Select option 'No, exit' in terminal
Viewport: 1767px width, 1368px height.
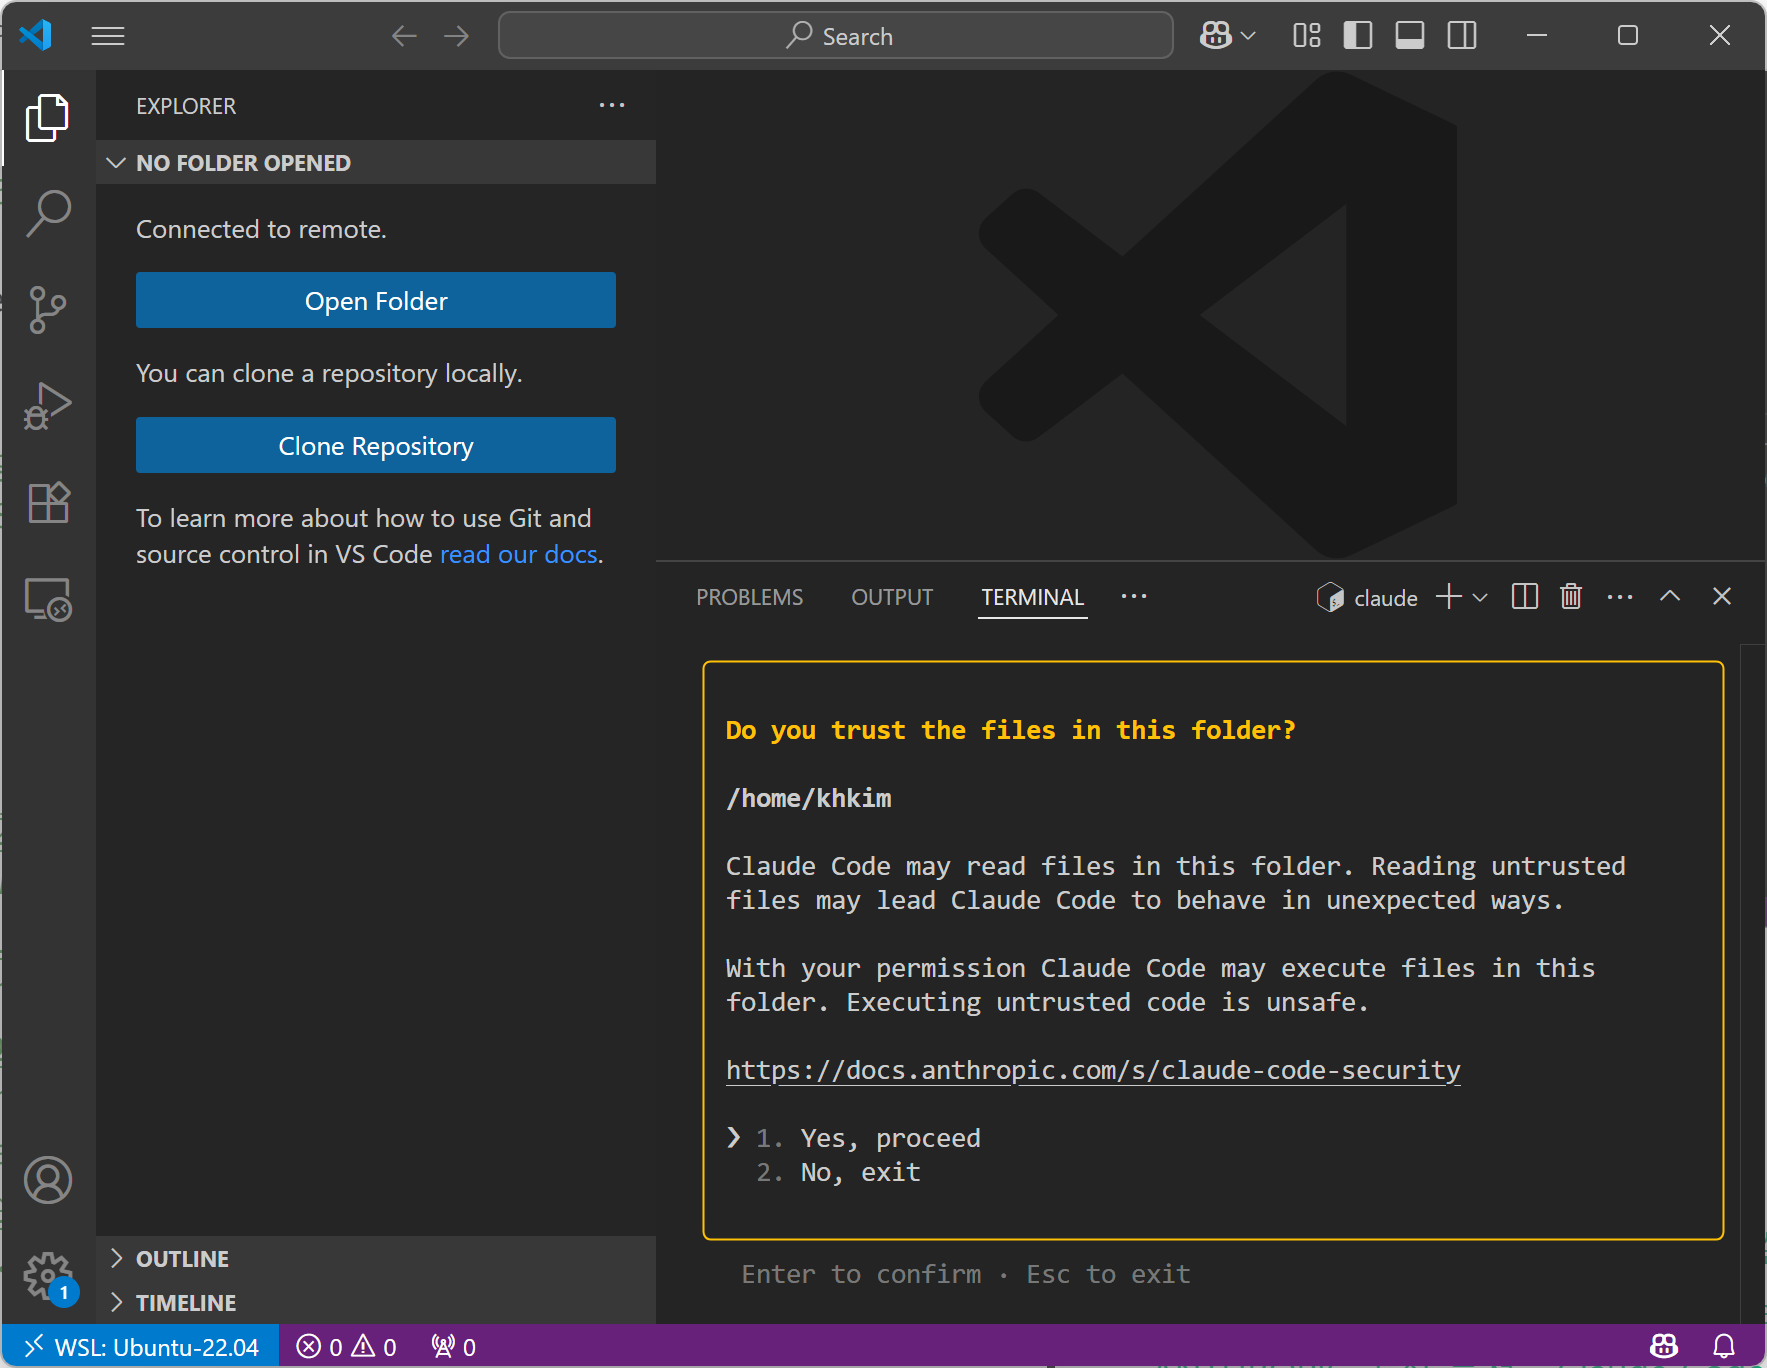click(860, 1172)
